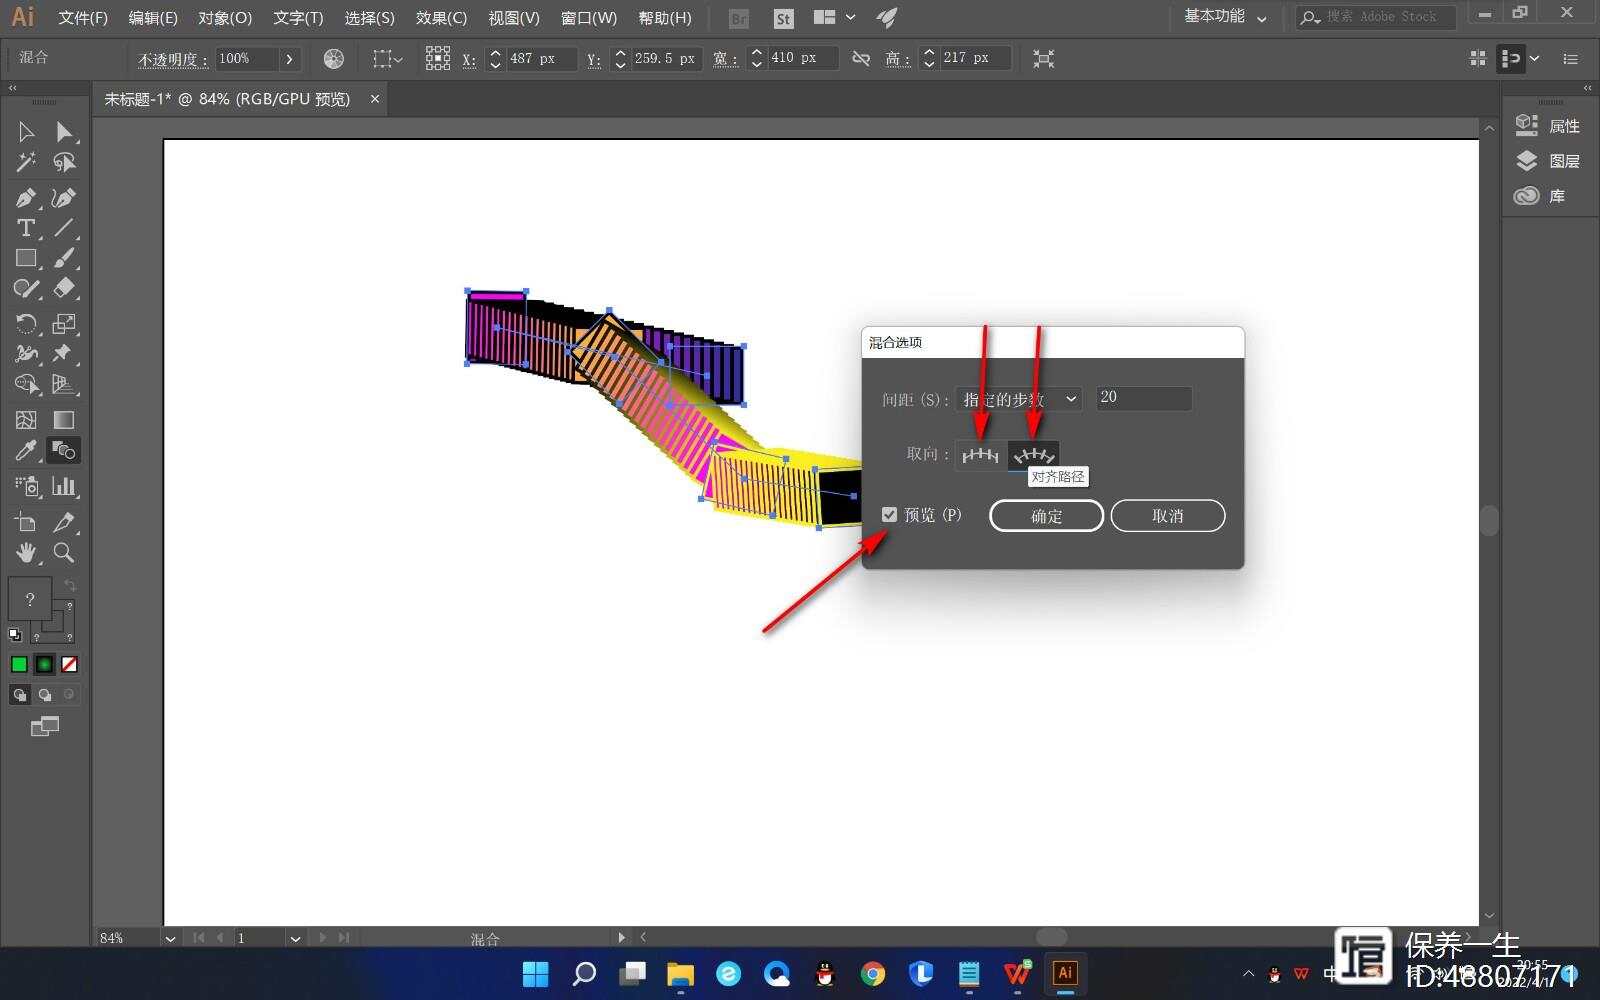Viewport: 1600px width, 1000px height.
Task: Set fill mode to None
Action: [69, 665]
